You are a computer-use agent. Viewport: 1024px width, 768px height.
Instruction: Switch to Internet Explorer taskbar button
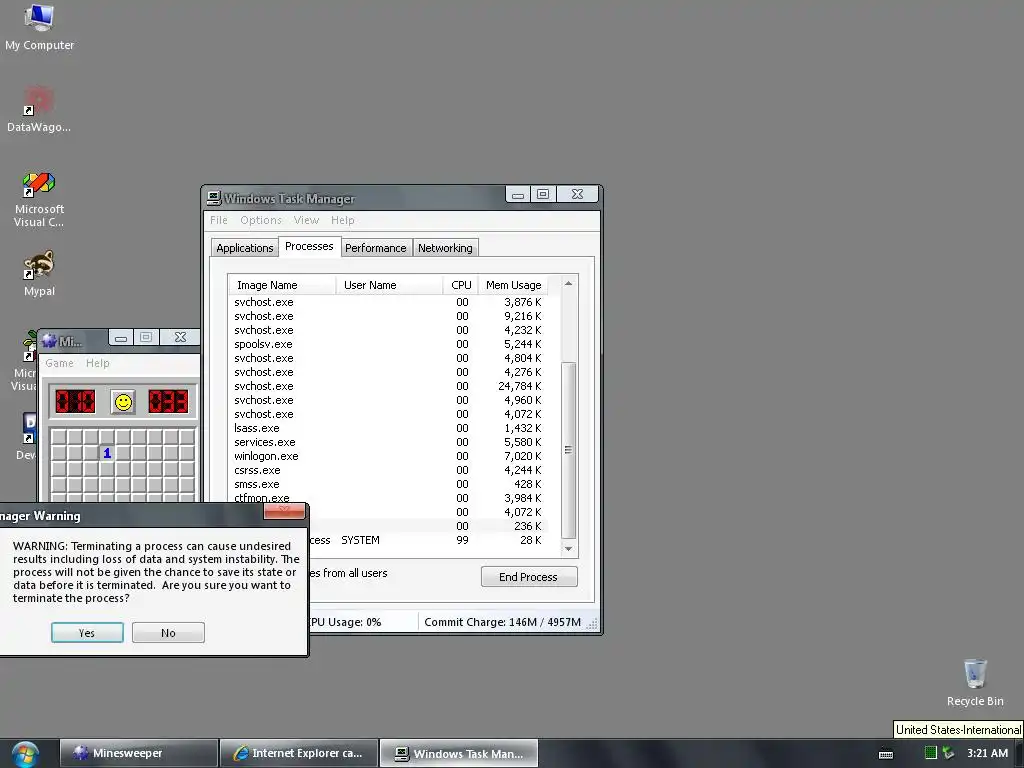(x=299, y=754)
